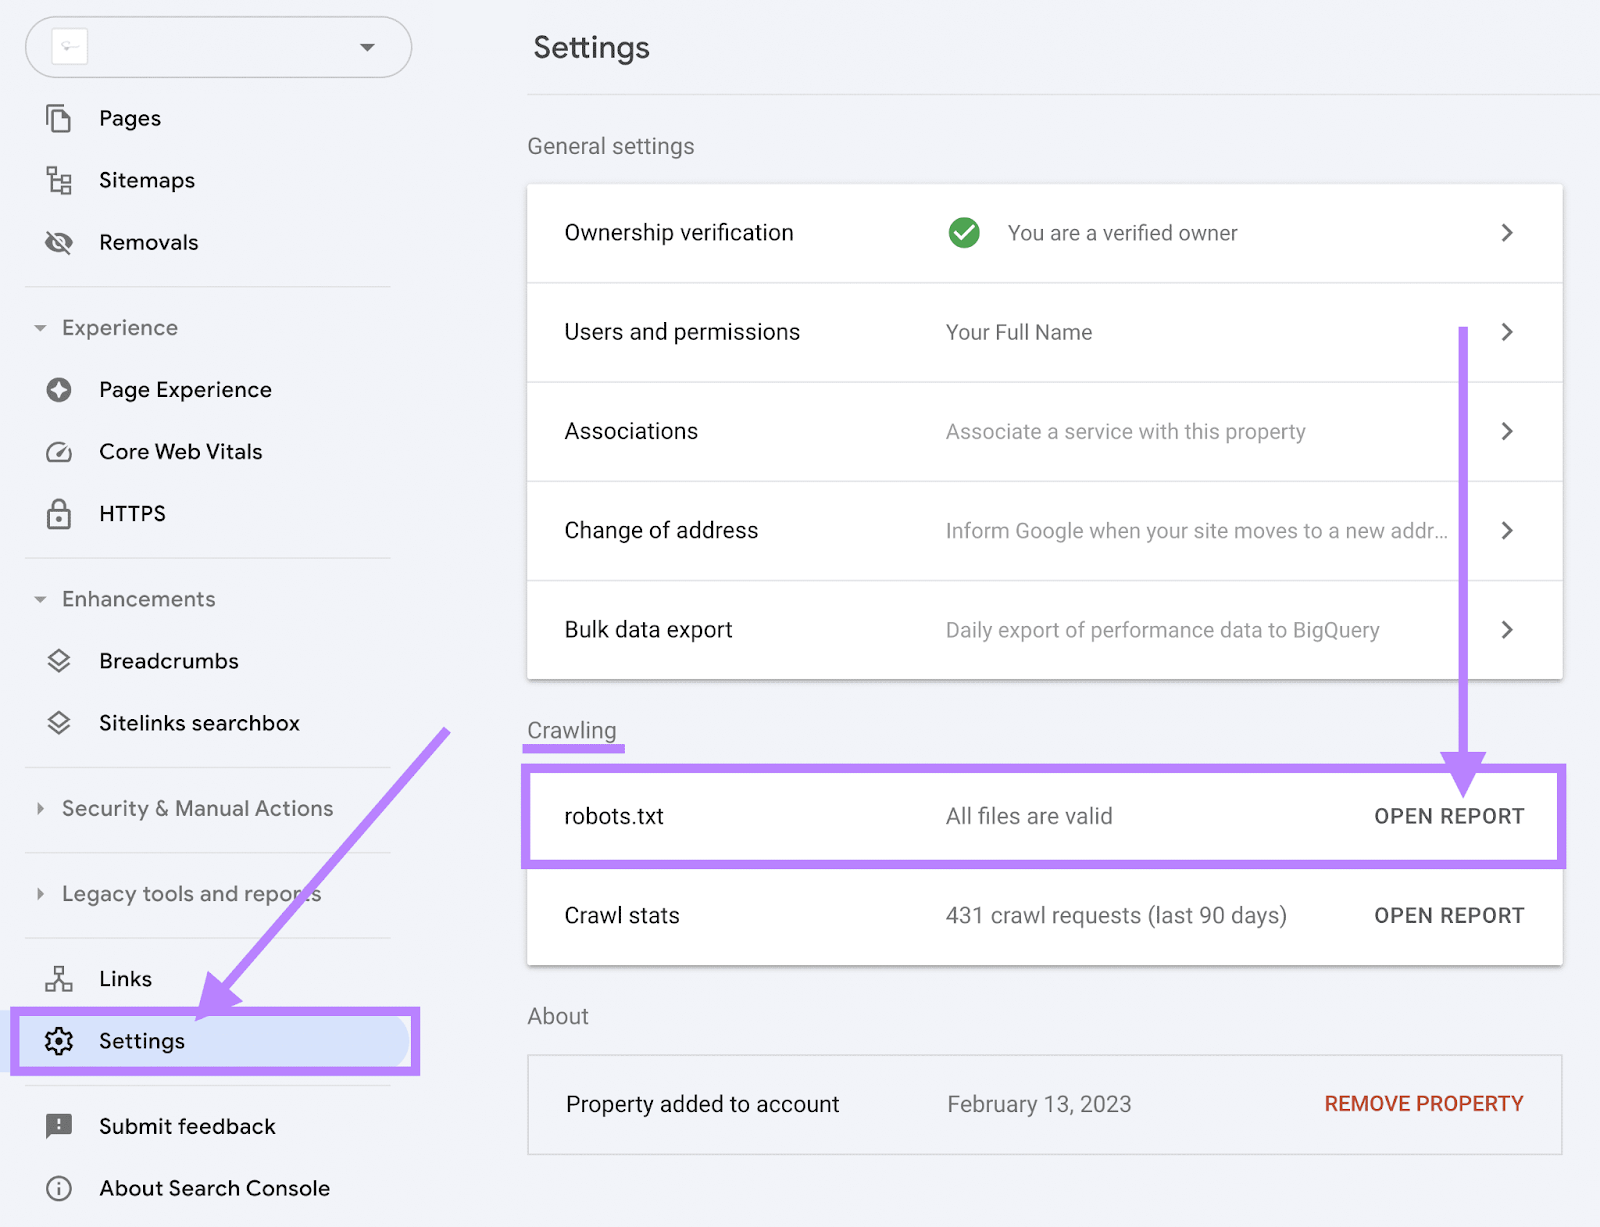Open Breadcrumbs enhancement report
This screenshot has width=1600, height=1227.
click(169, 661)
